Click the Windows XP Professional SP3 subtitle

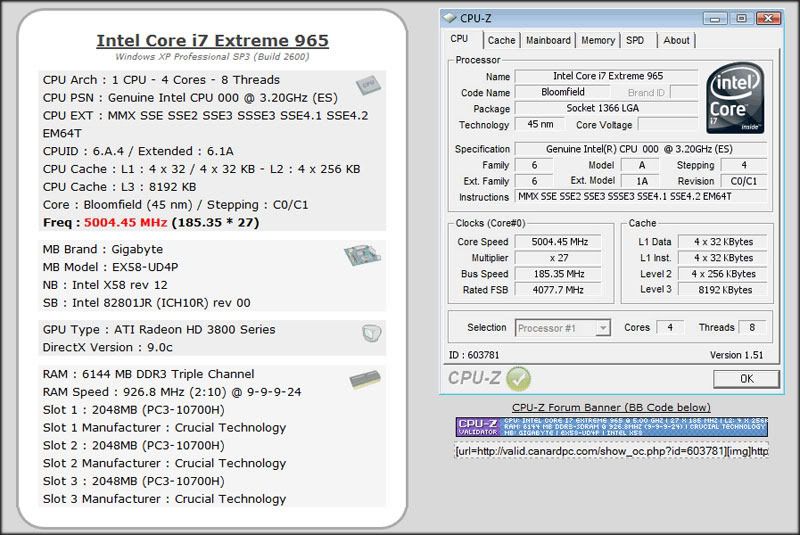coord(212,57)
